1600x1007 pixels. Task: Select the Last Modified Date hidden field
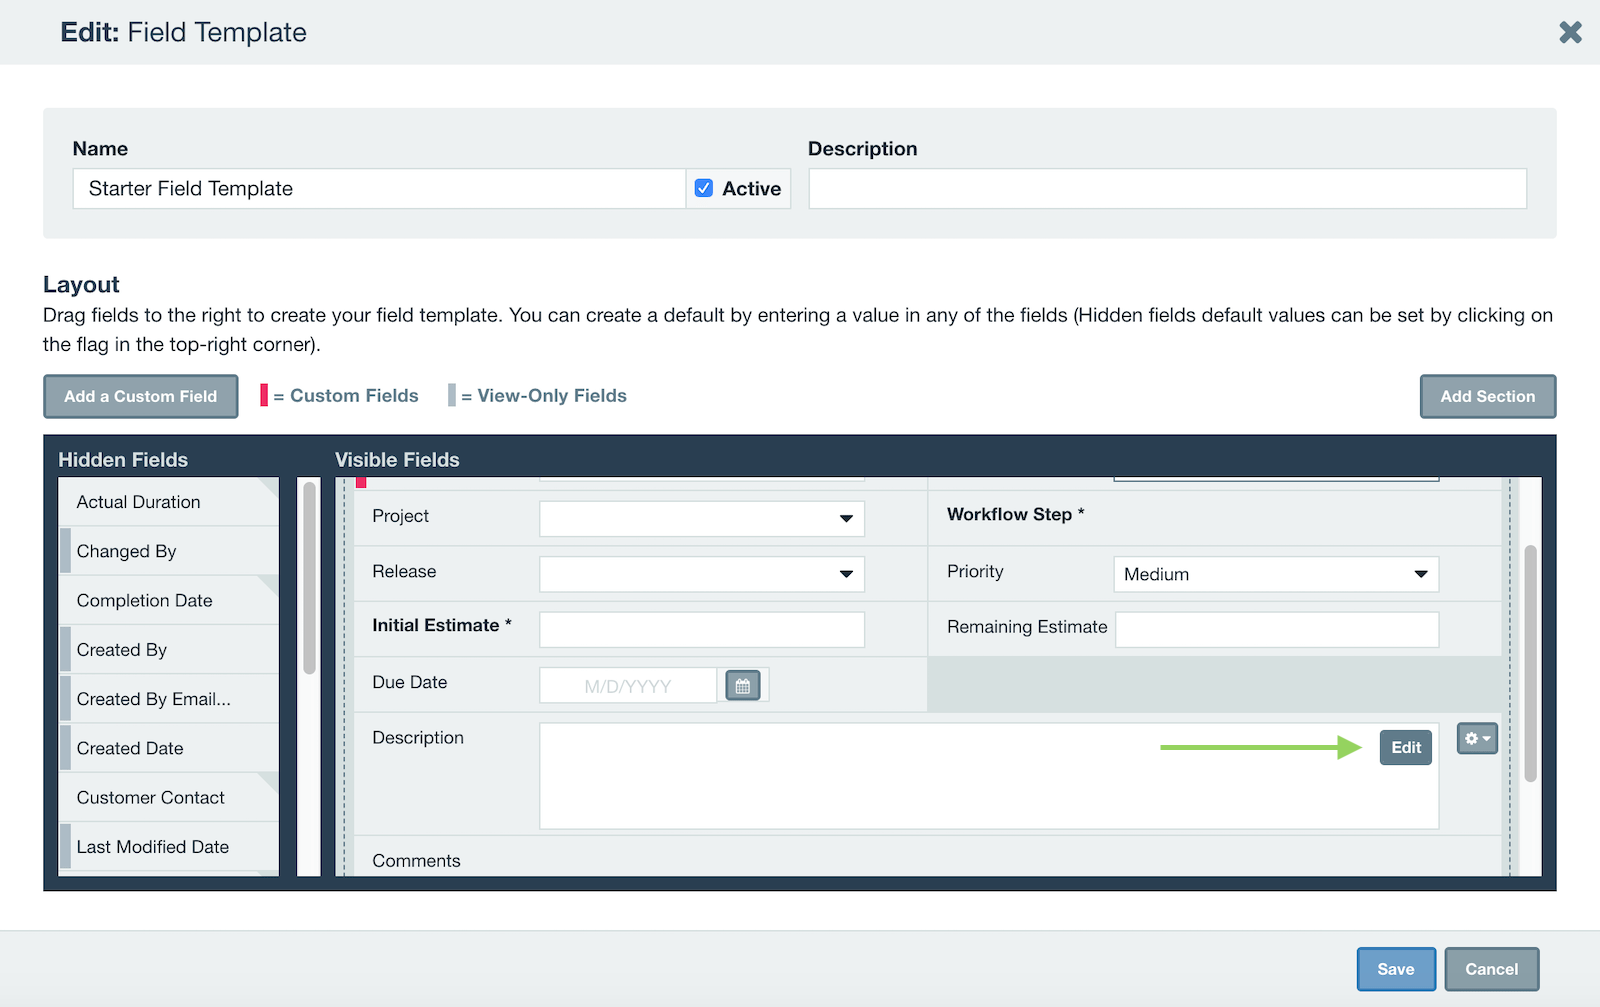169,846
